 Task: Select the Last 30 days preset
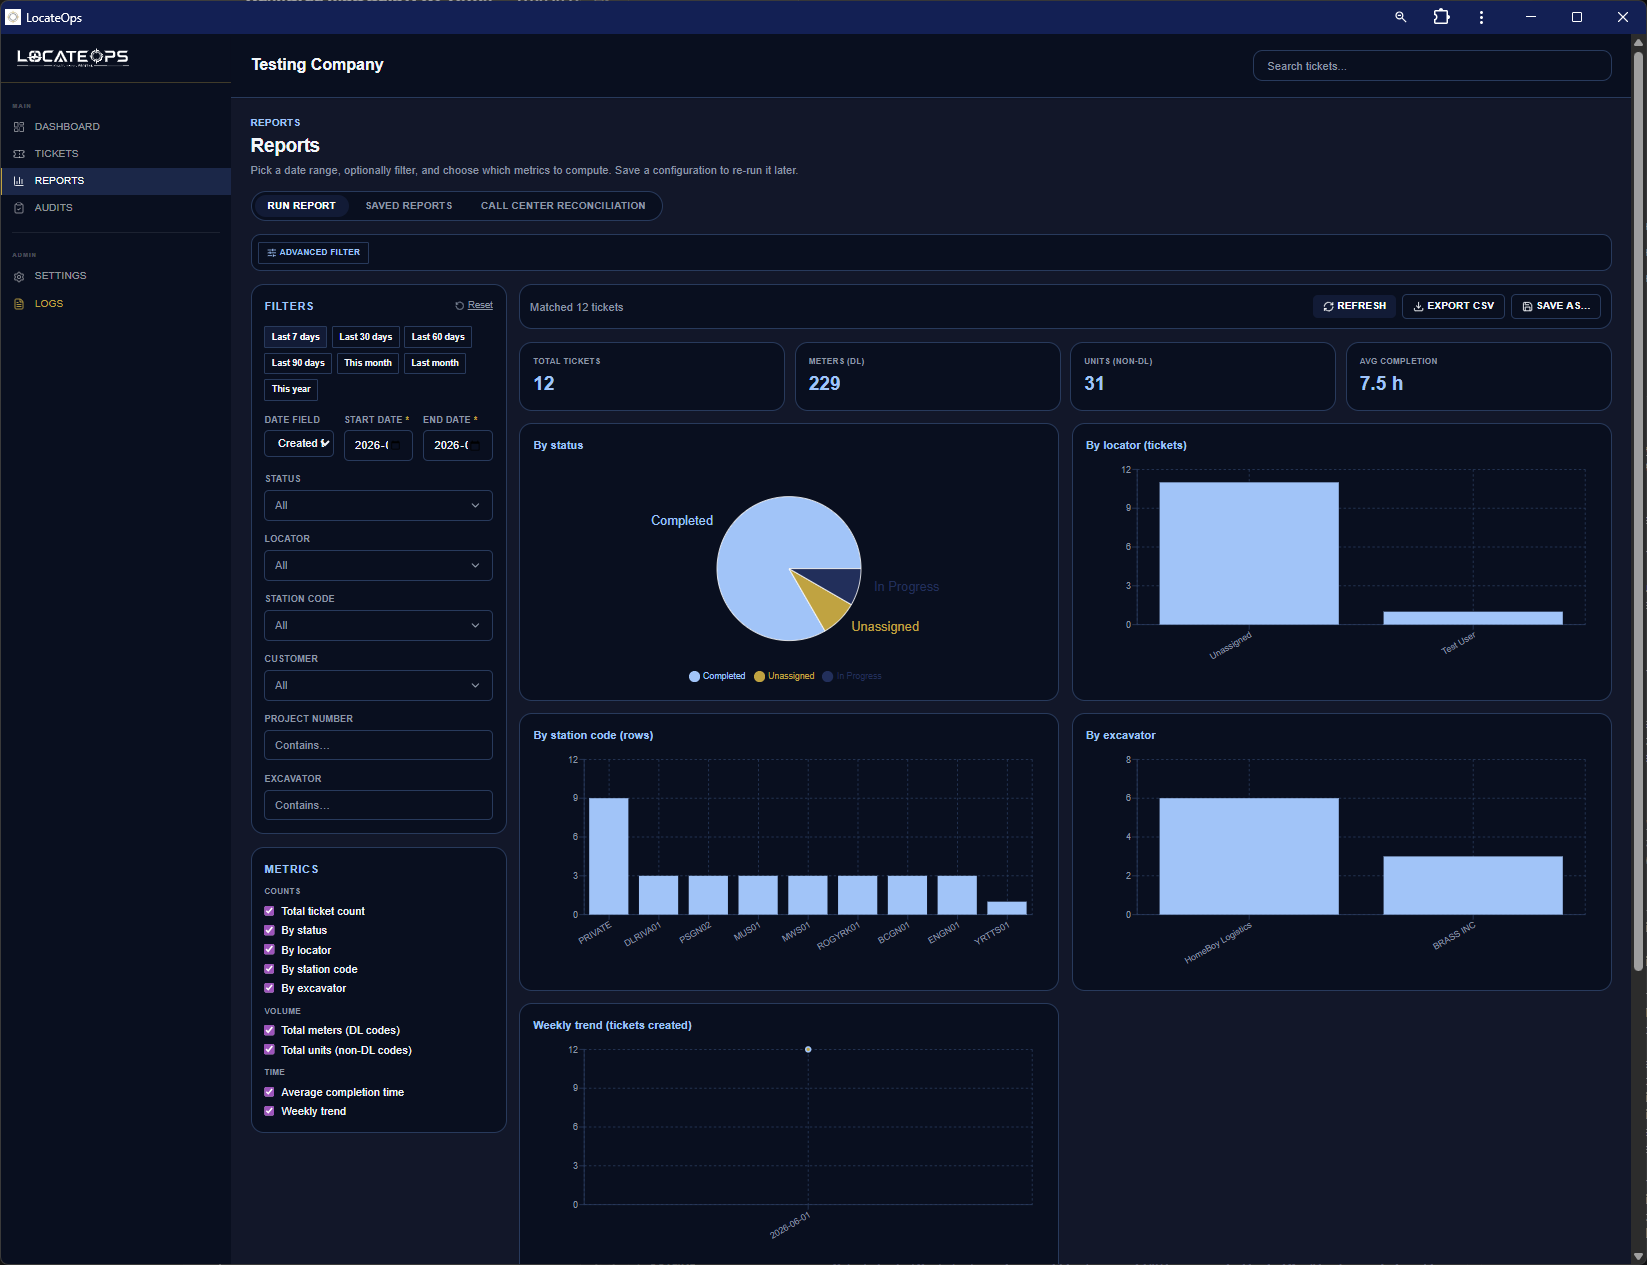pyautogui.click(x=366, y=337)
